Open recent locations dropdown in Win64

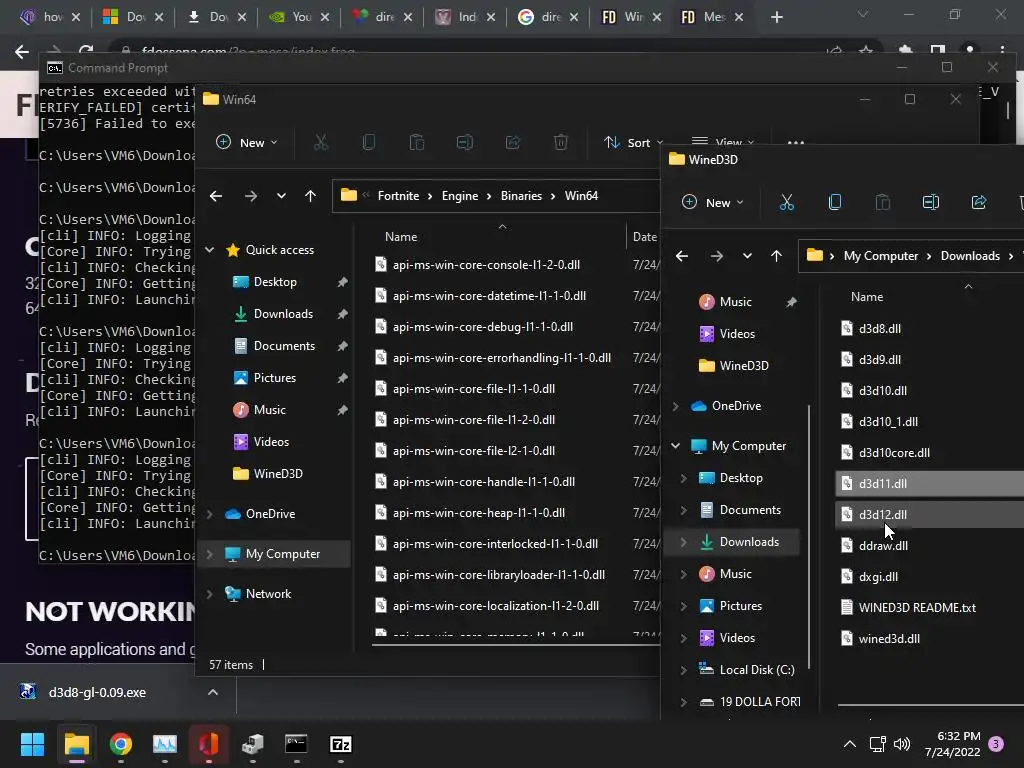[281, 196]
